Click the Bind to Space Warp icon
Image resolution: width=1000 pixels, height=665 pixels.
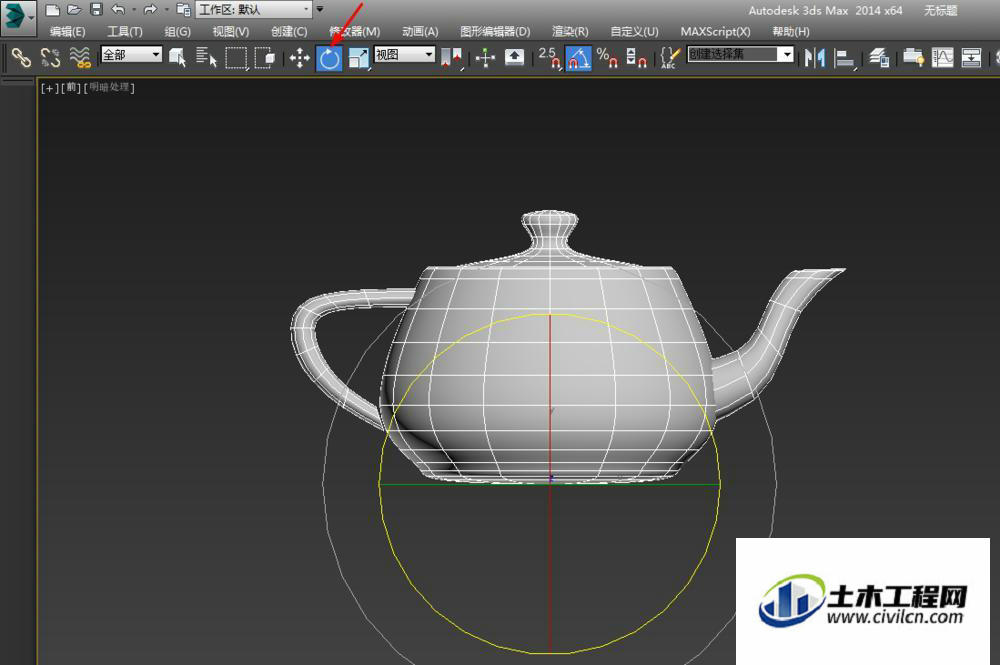(80, 58)
